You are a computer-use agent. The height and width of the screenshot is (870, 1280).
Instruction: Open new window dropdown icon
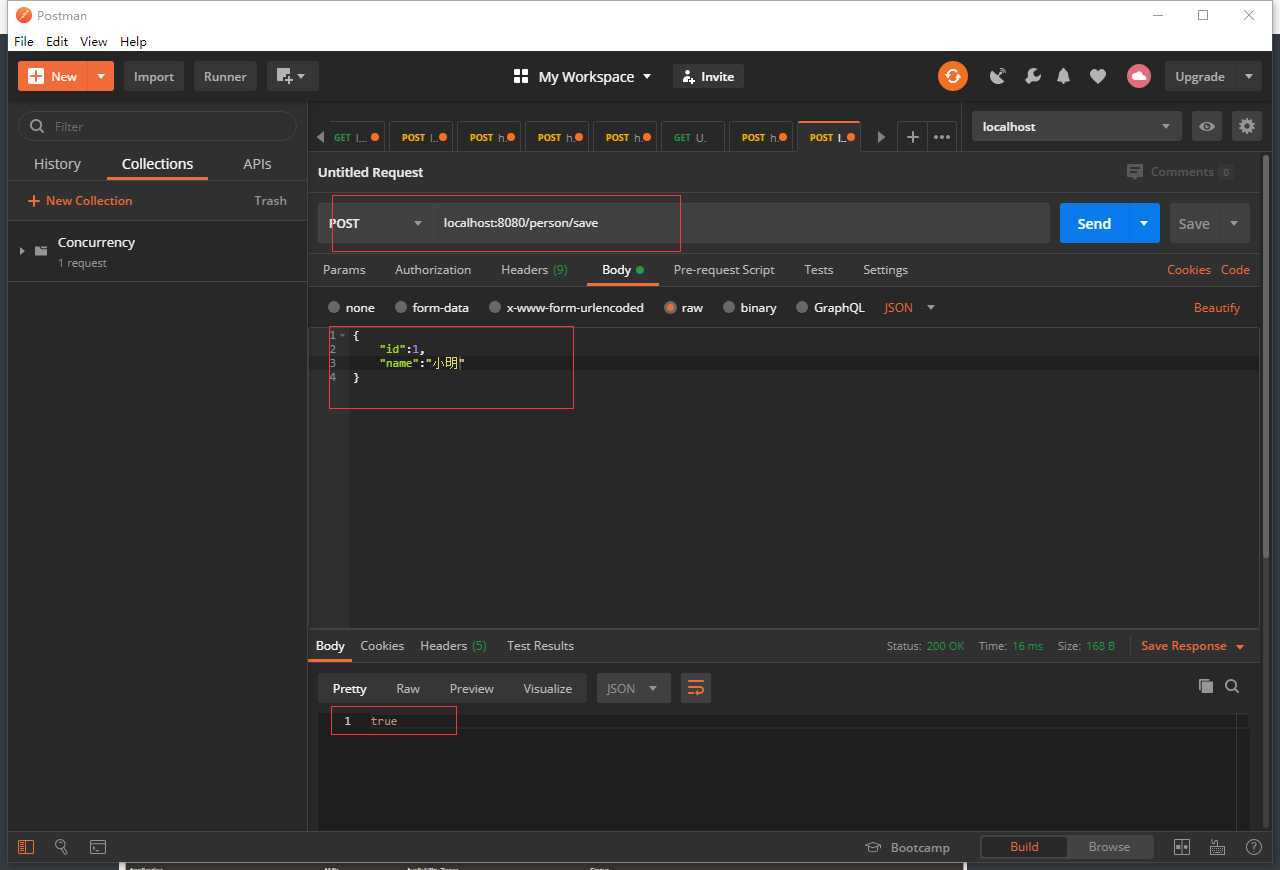click(x=292, y=76)
